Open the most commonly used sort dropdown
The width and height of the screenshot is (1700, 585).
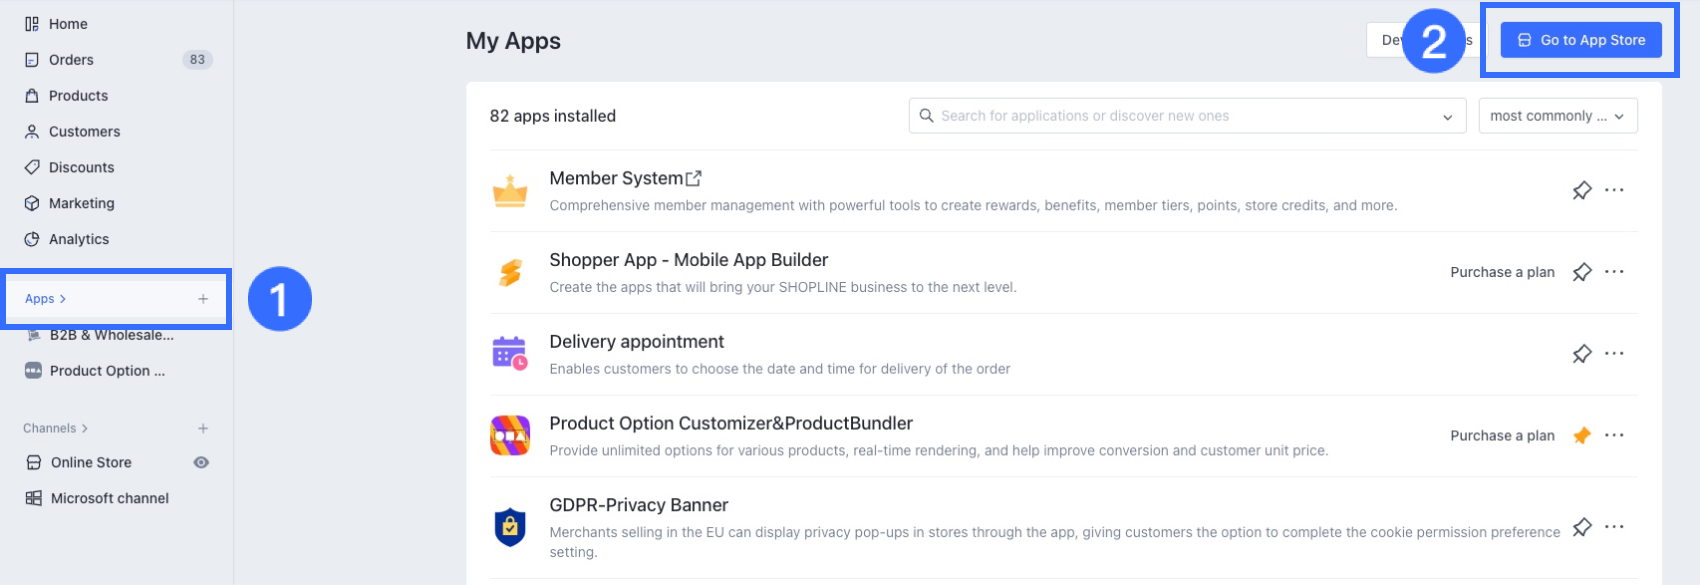(x=1557, y=116)
